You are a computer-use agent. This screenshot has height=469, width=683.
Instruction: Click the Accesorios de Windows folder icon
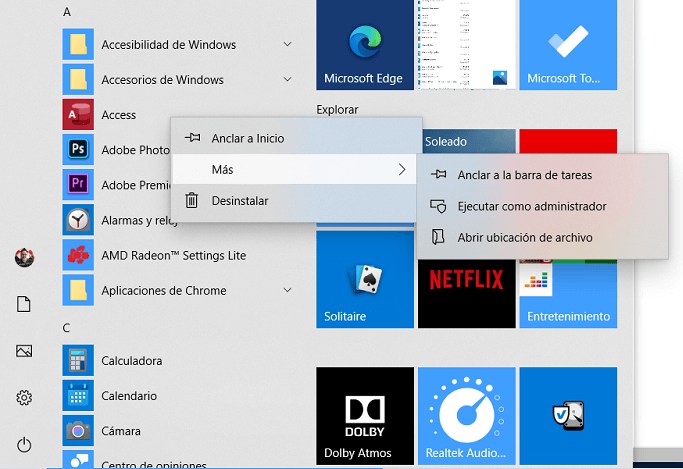78,79
